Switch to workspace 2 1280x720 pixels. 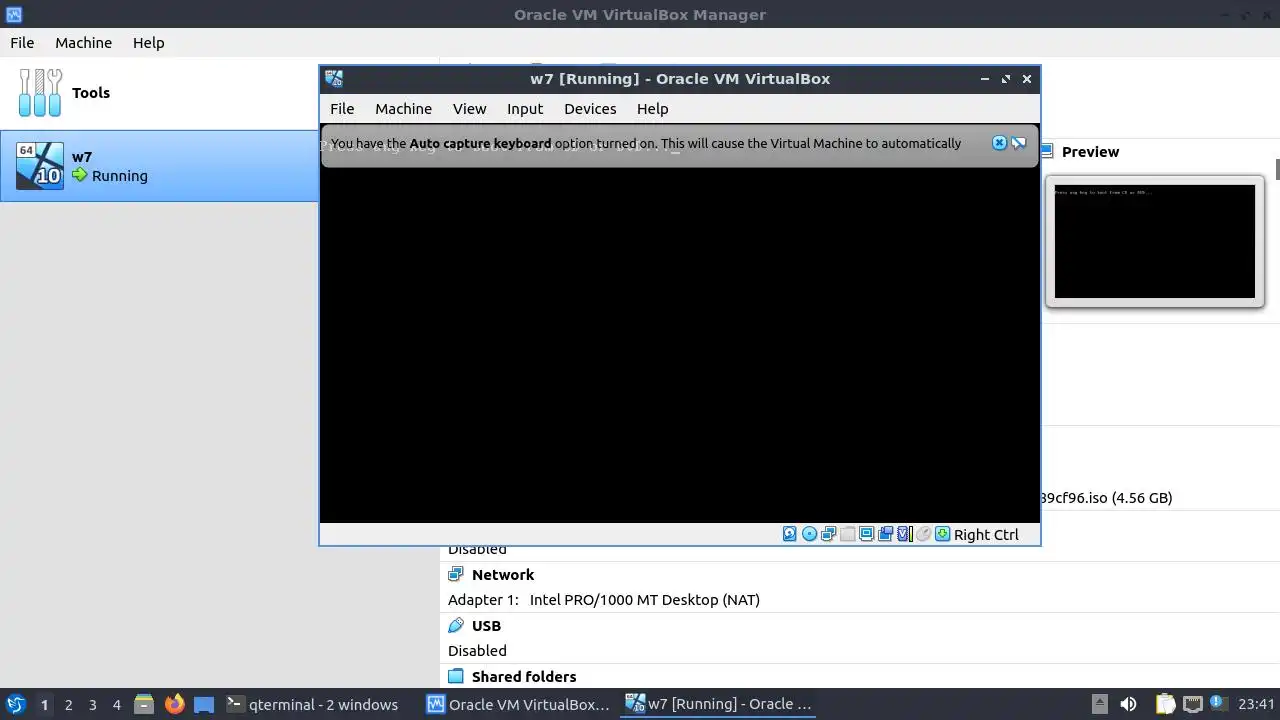coord(68,705)
